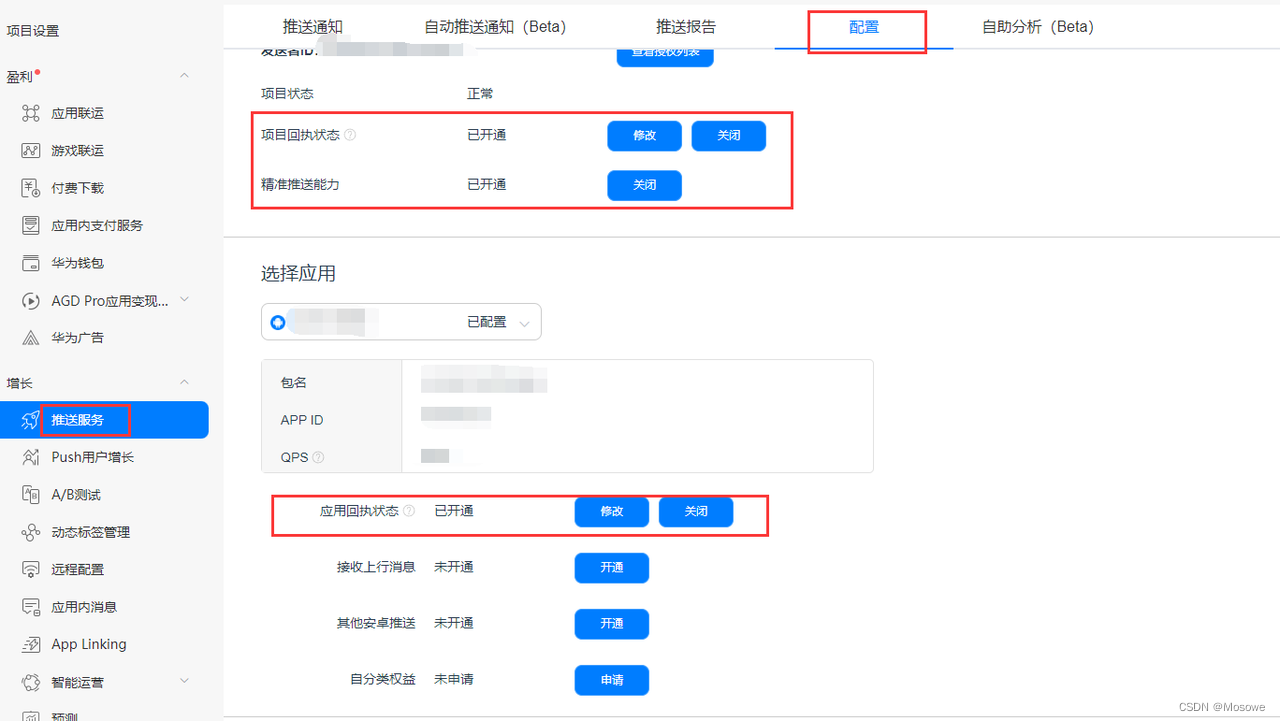Click the AGD Pro play icon
Image resolution: width=1280 pixels, height=721 pixels.
coord(31,301)
